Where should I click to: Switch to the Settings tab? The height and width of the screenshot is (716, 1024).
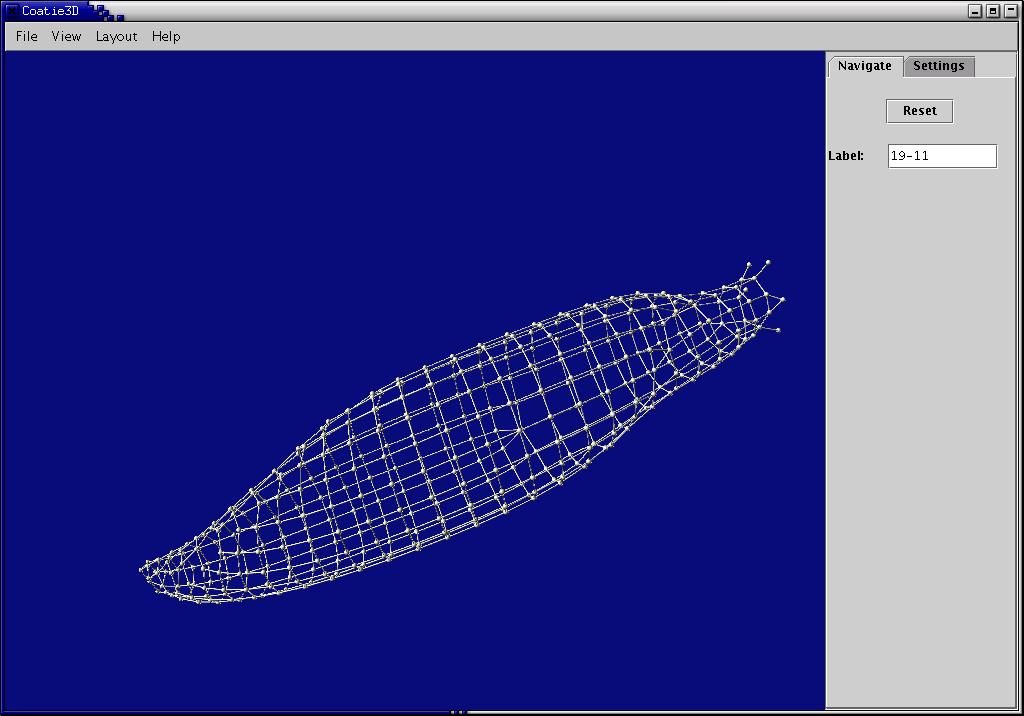coord(938,66)
